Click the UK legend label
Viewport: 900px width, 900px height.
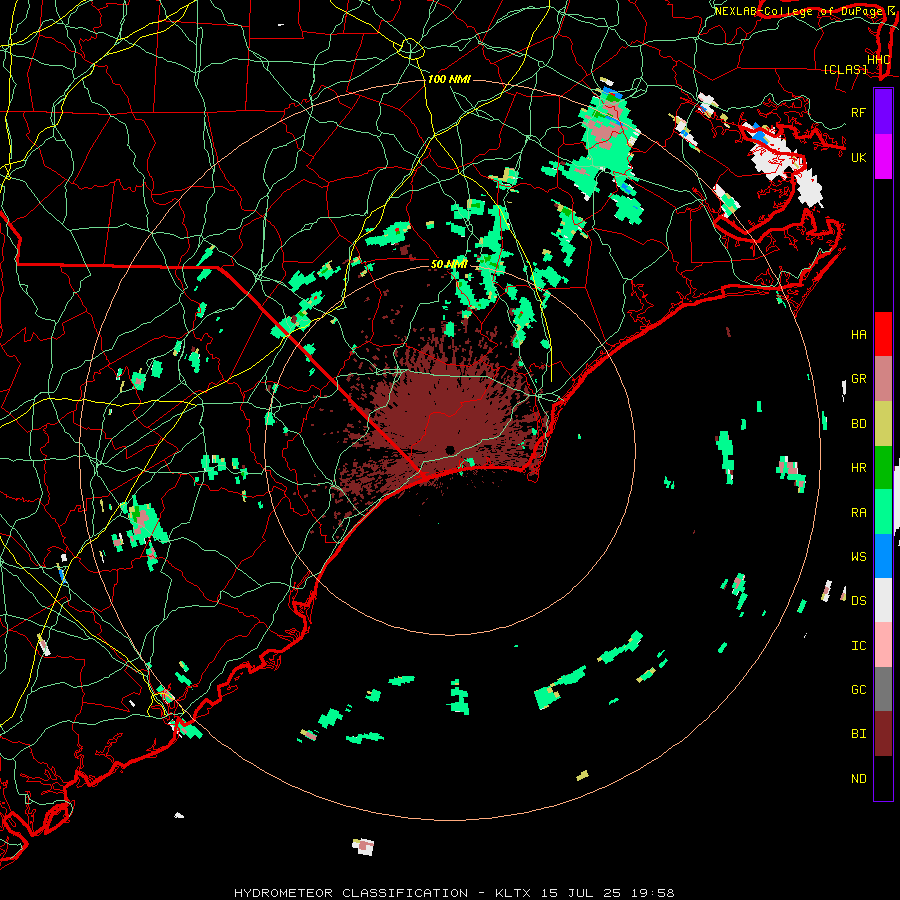[x=858, y=157]
